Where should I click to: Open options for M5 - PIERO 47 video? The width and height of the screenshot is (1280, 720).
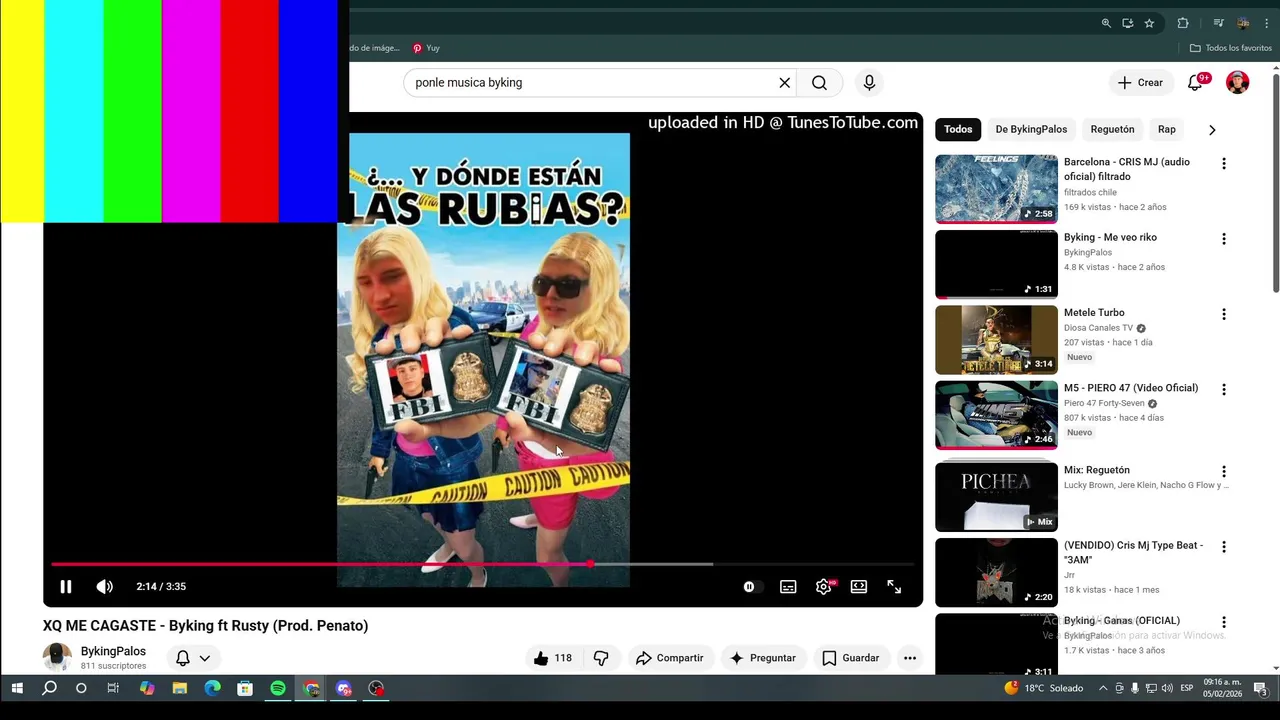click(x=1223, y=390)
